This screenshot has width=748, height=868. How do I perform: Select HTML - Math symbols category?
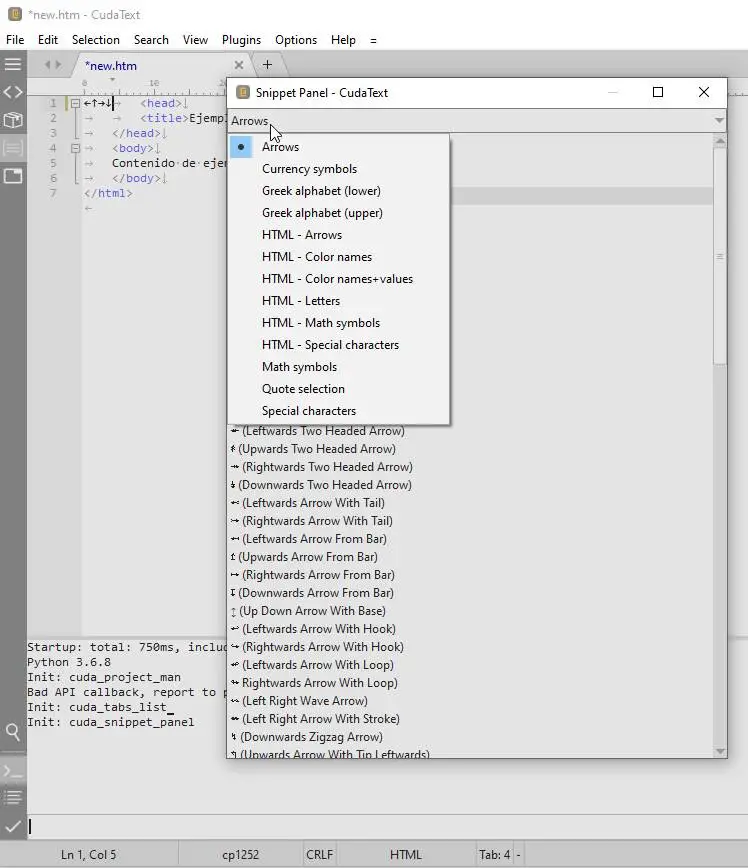[x=339, y=323]
